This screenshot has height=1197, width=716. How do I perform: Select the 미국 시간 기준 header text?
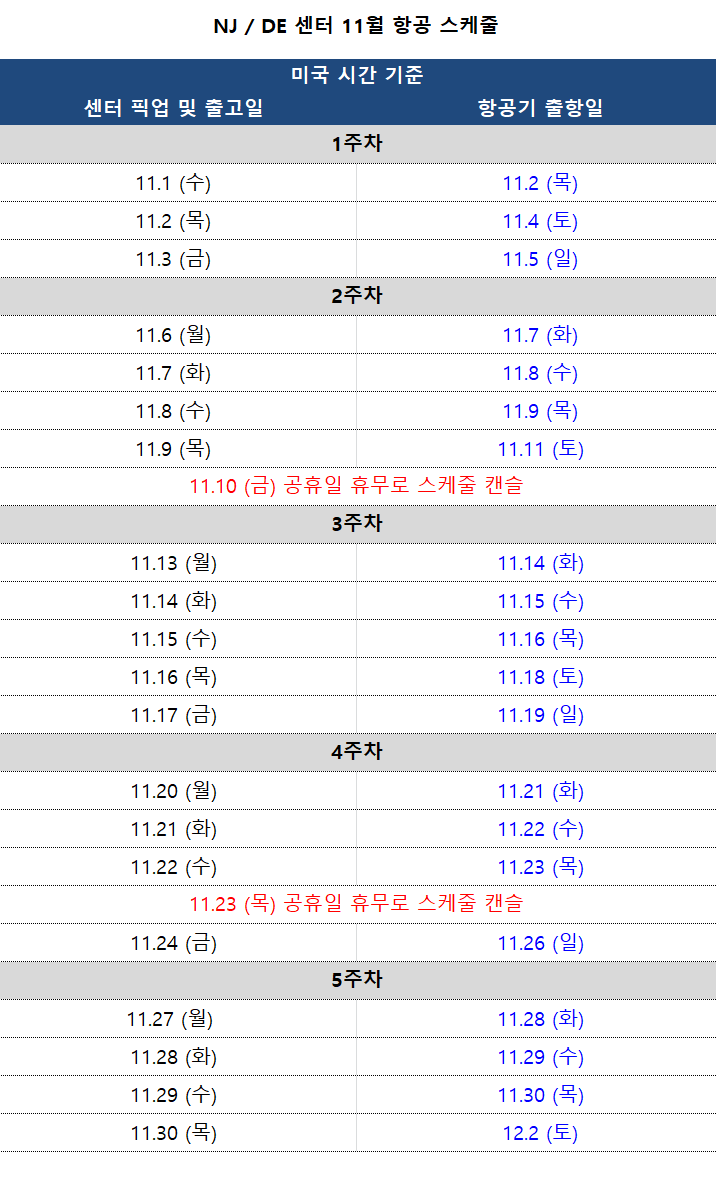[x=357, y=75]
